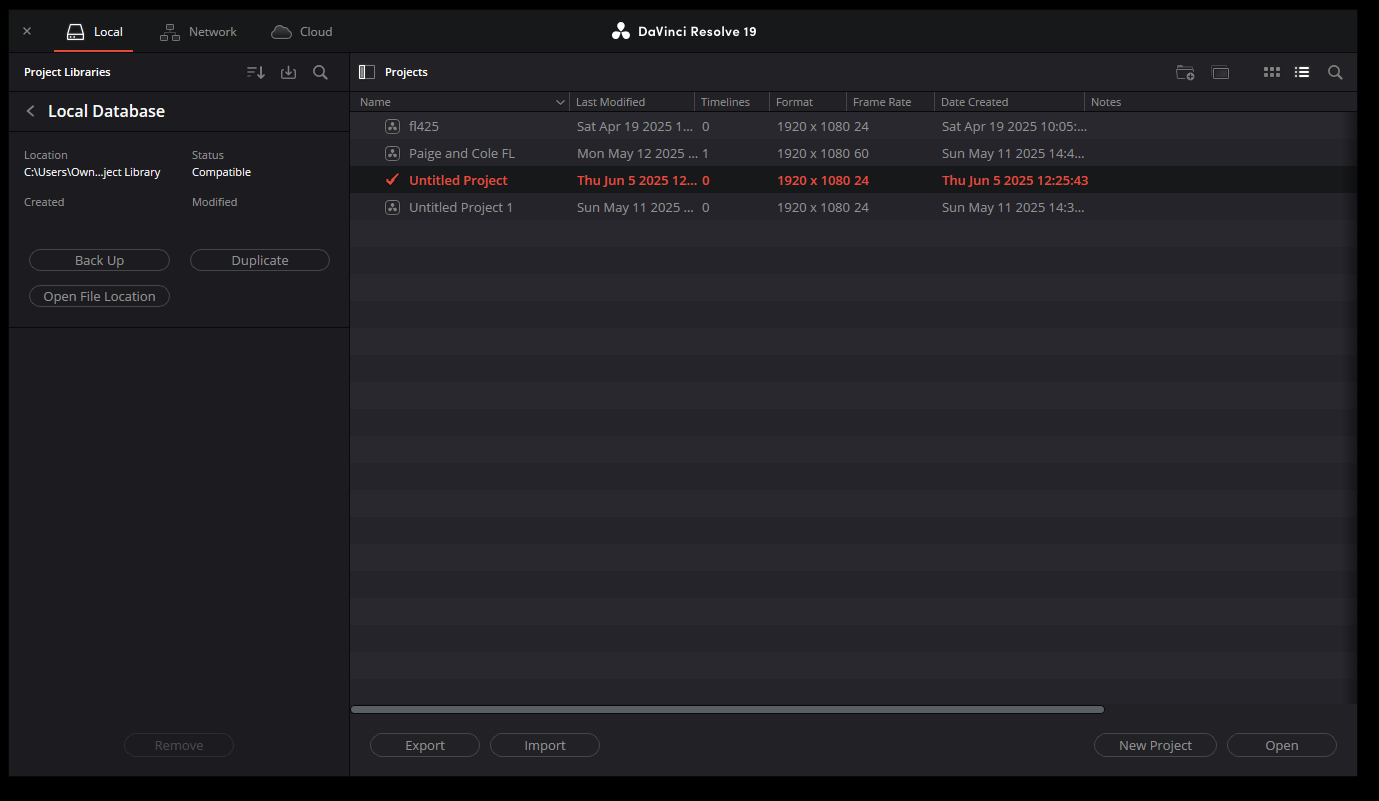The width and height of the screenshot is (1379, 801).
Task: Select the Paige and Cole FL project
Action: 853,153
